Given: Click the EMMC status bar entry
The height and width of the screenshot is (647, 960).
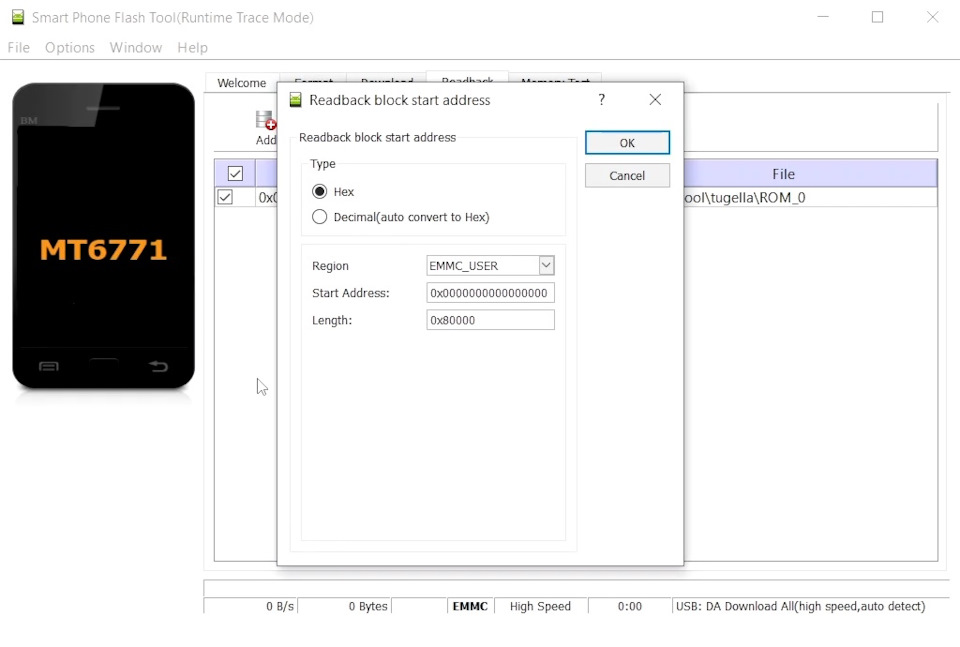Looking at the screenshot, I should tap(470, 606).
